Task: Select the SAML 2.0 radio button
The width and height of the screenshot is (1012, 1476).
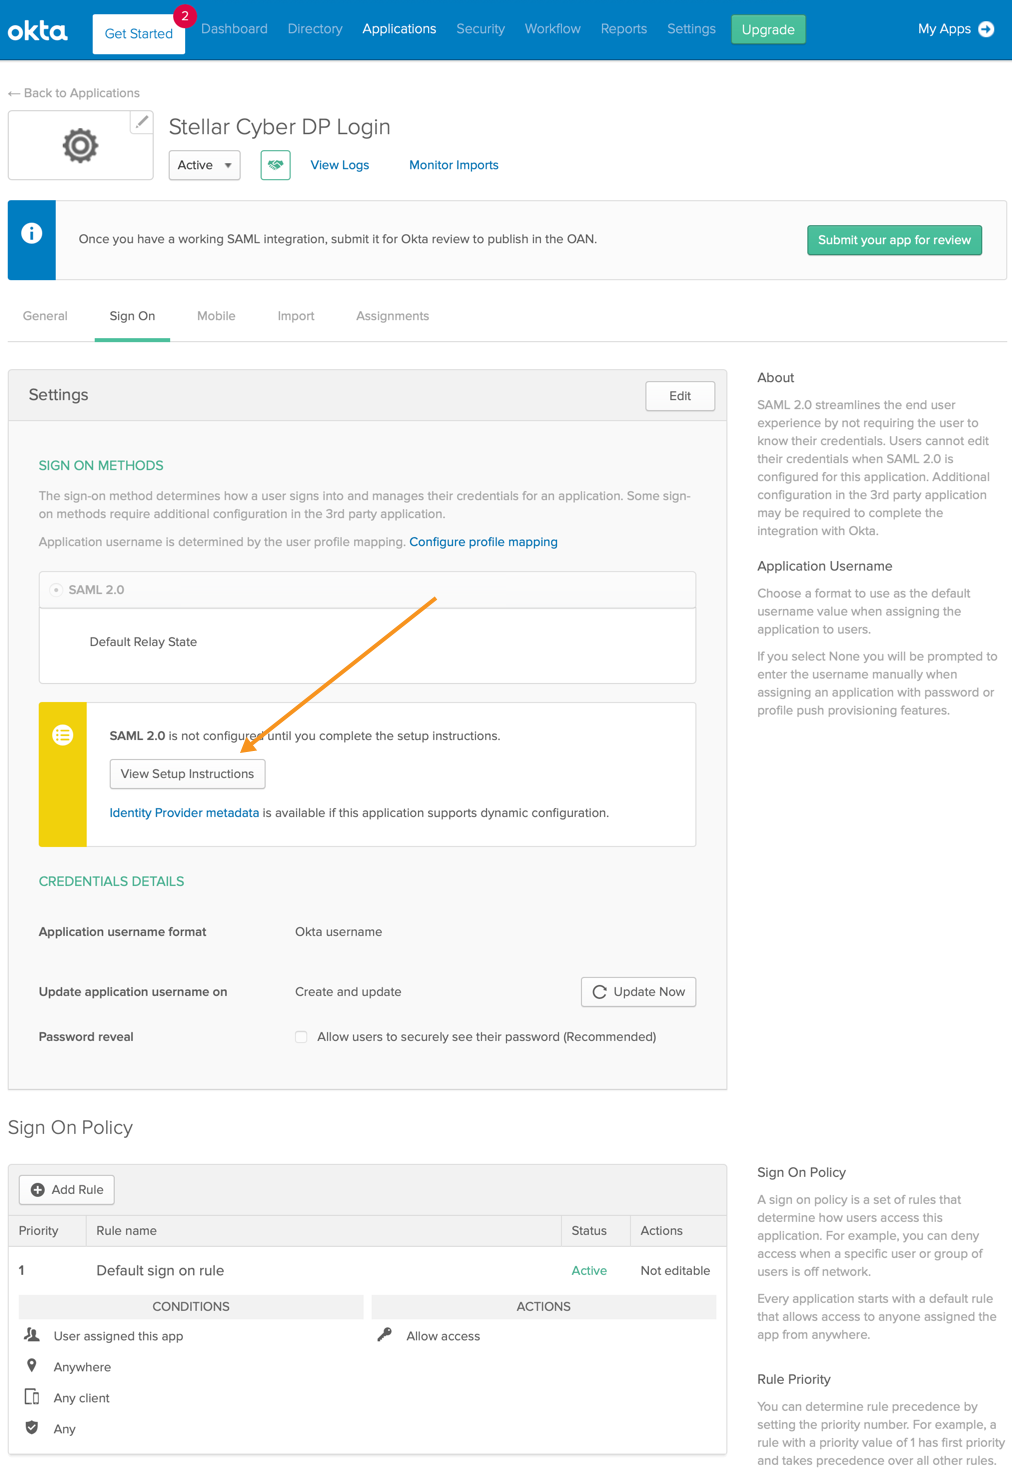Action: 57,590
